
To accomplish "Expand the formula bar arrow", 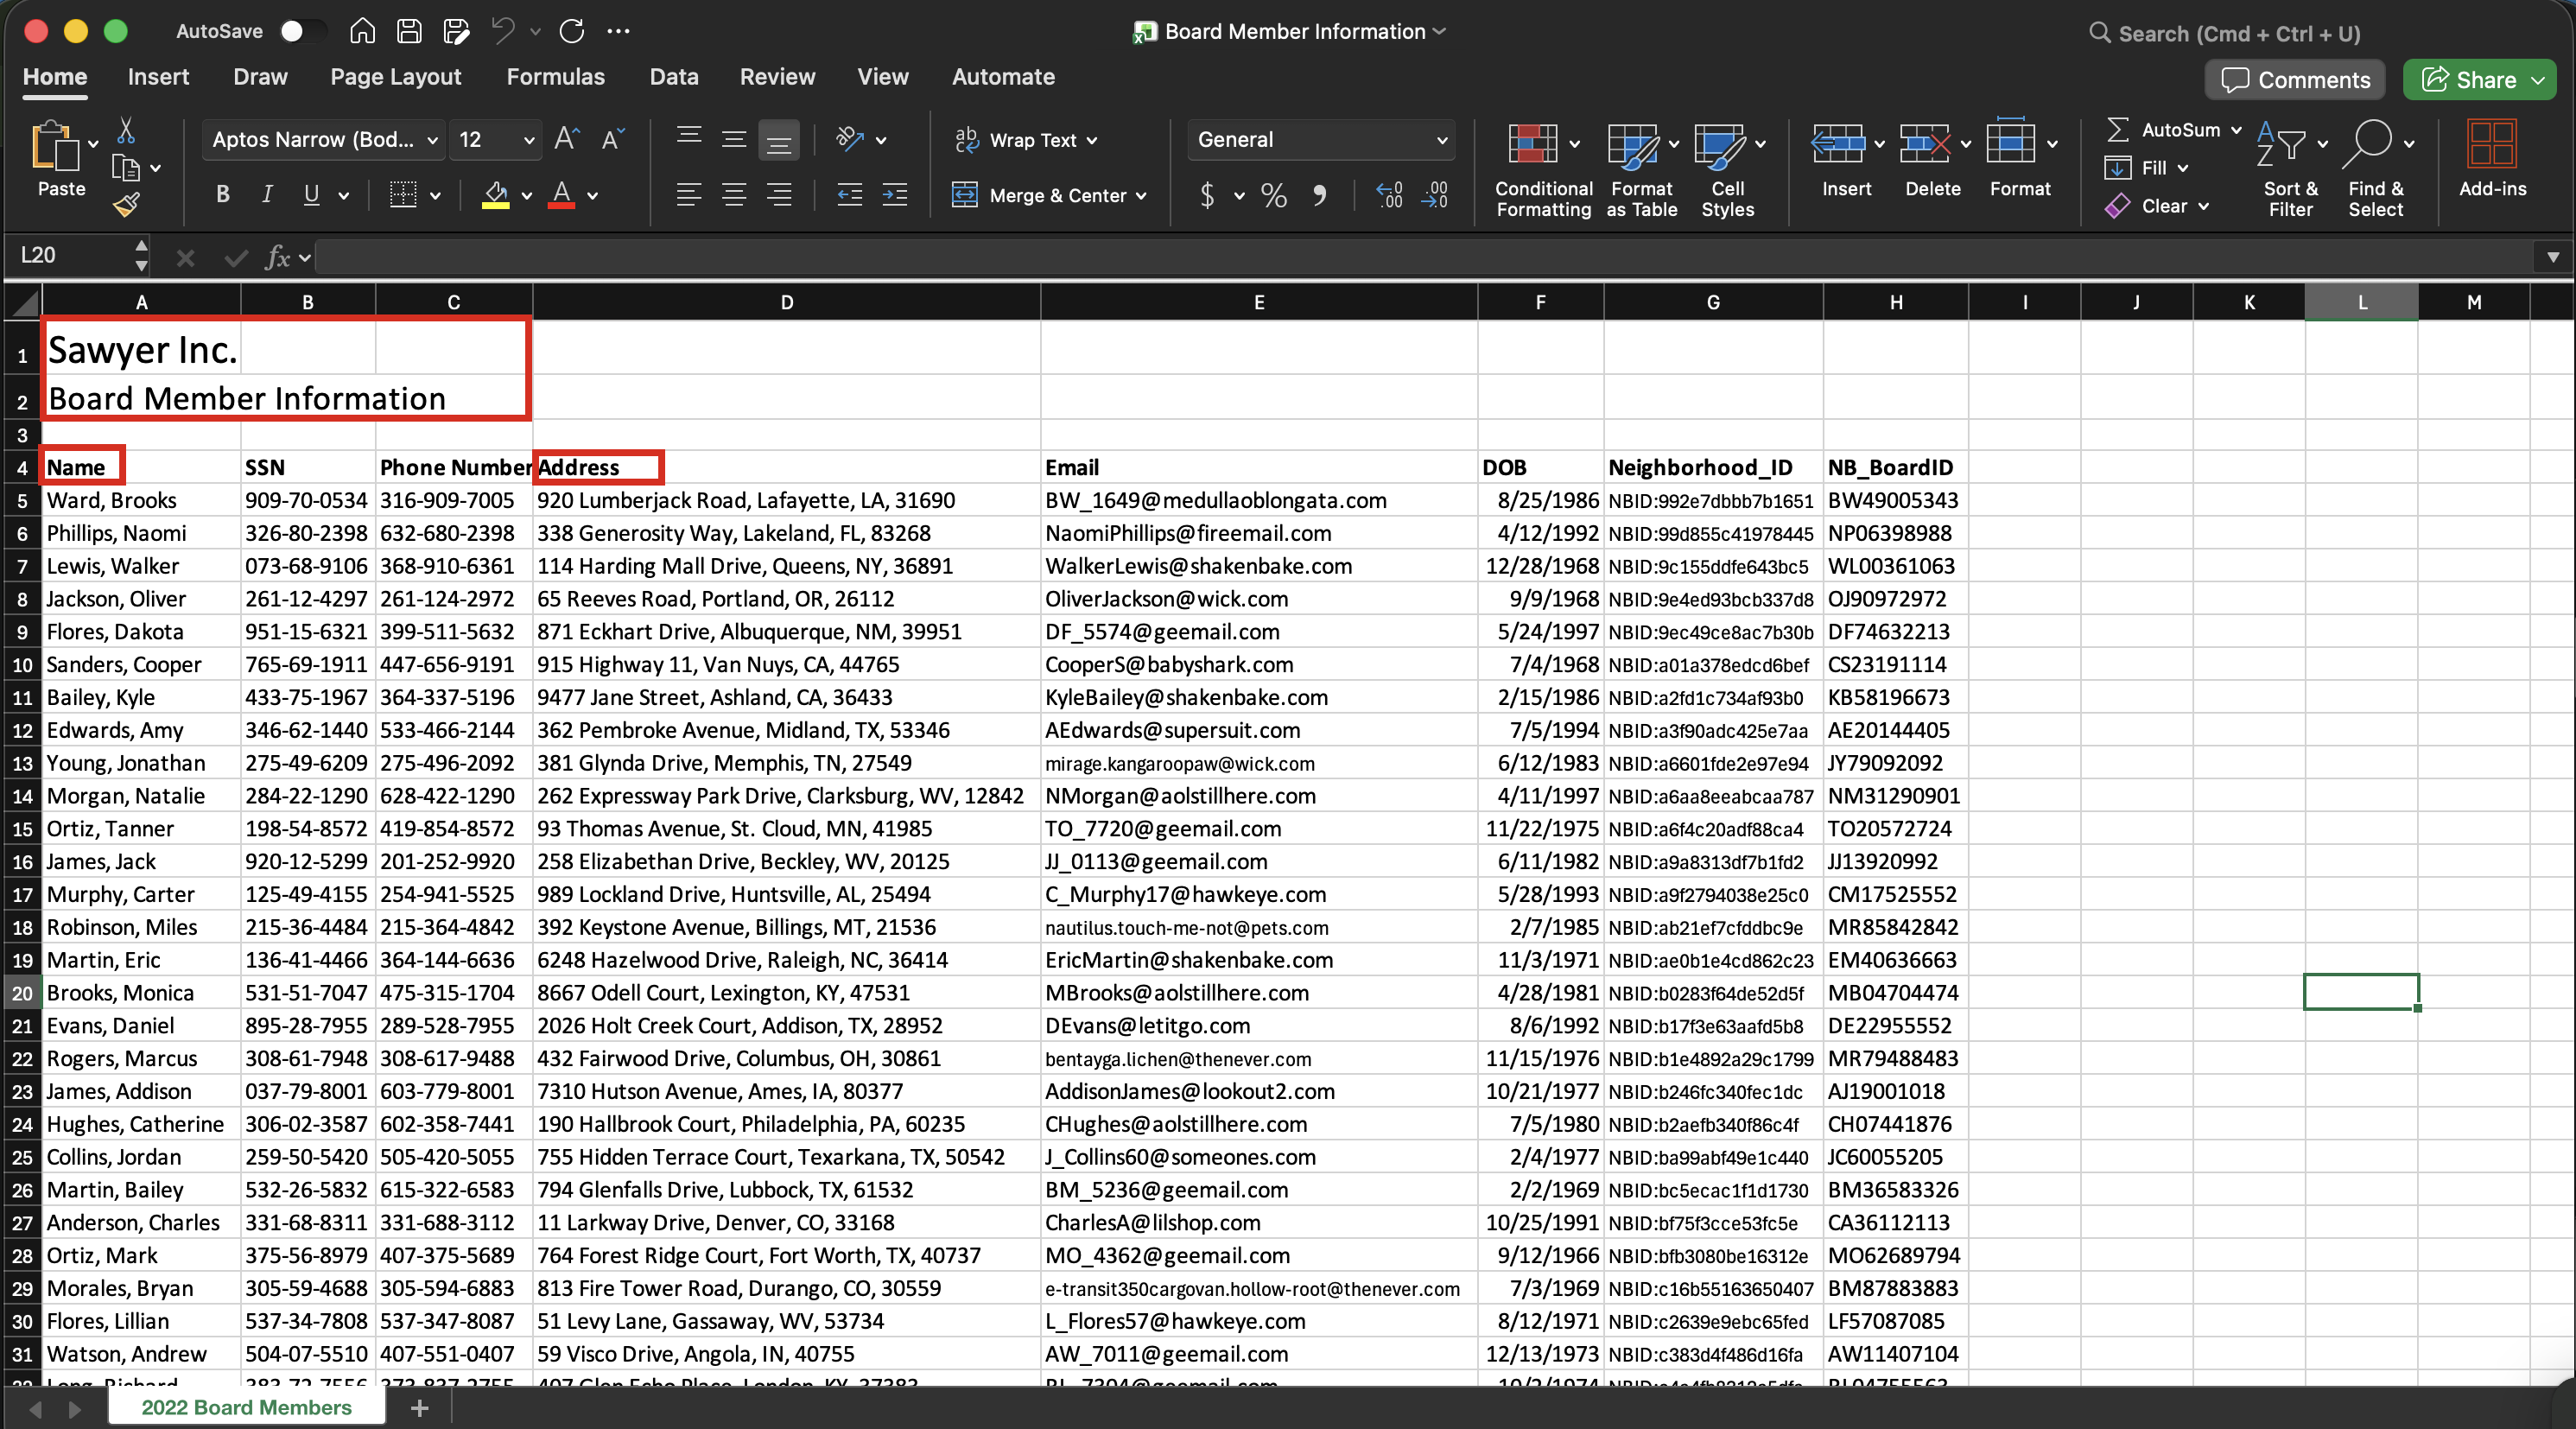I will [x=2552, y=257].
